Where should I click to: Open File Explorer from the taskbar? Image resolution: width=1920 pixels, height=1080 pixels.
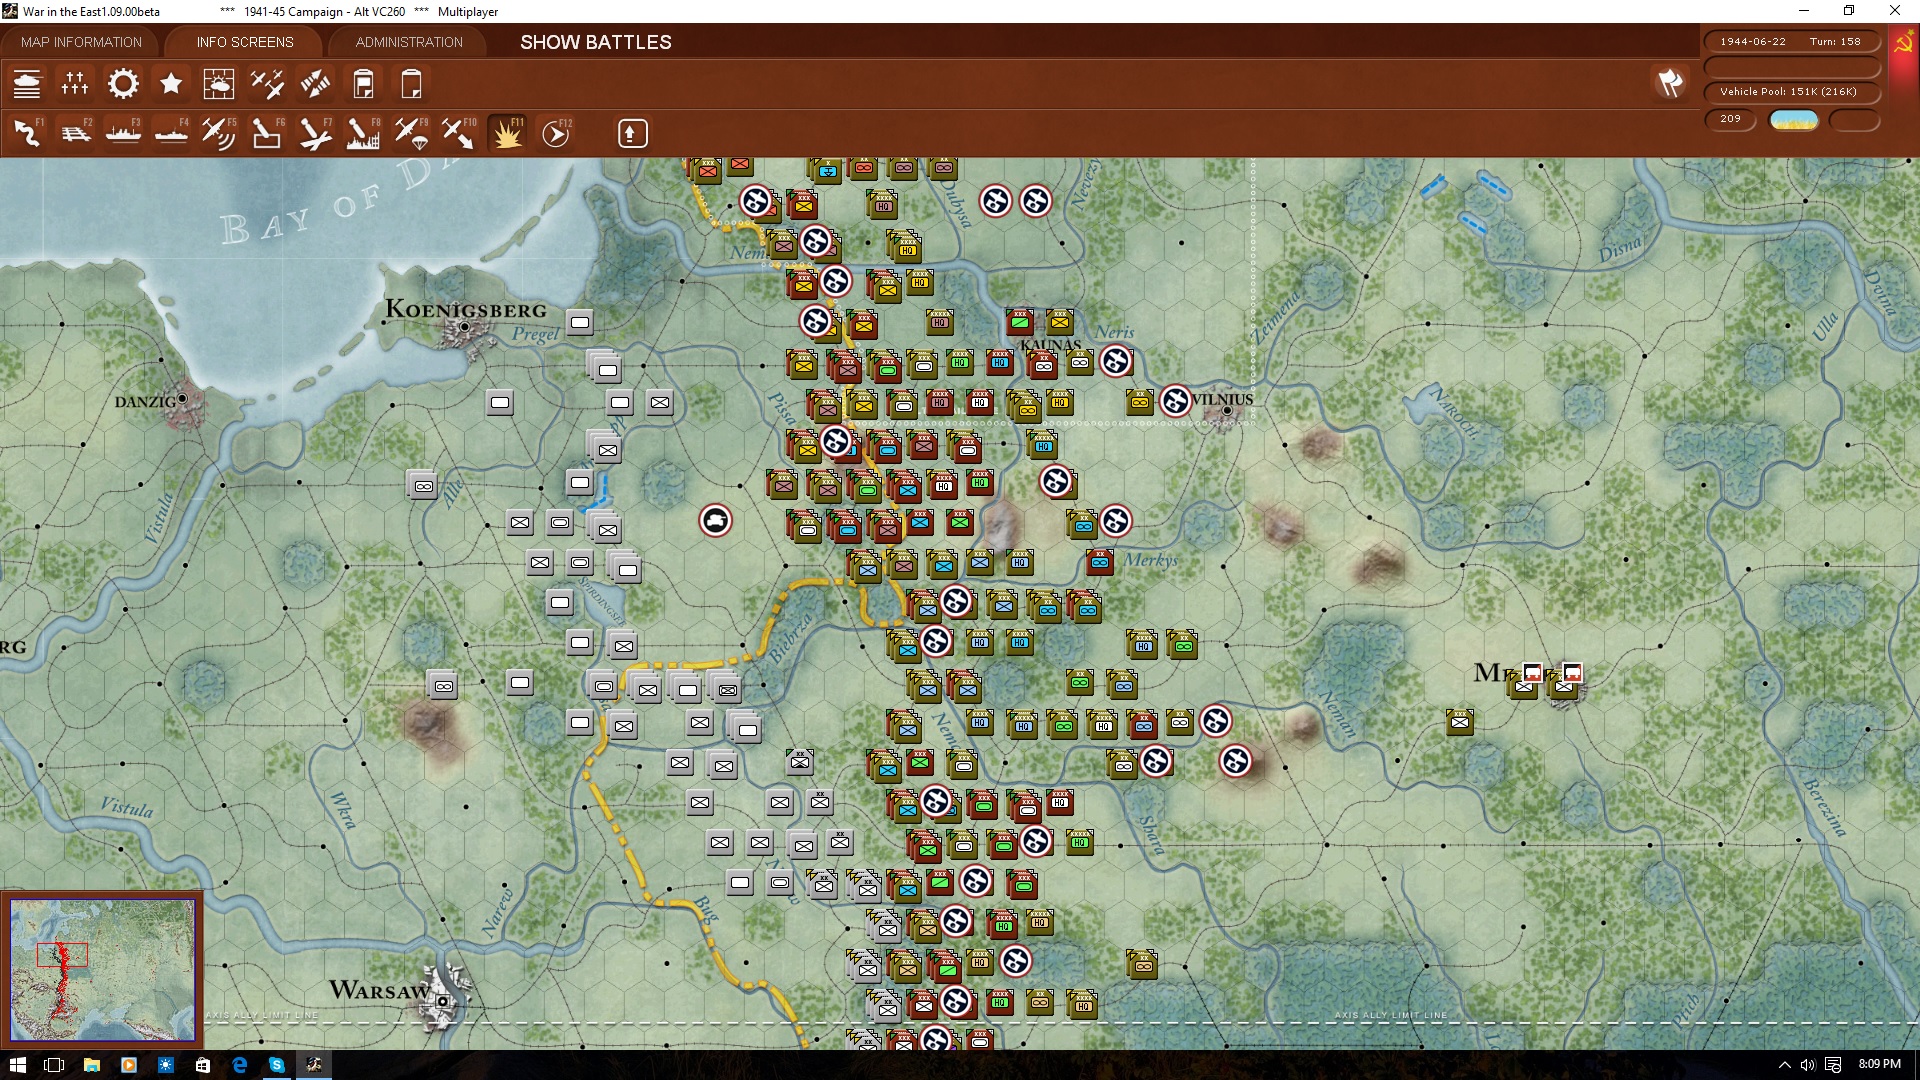pos(91,1065)
